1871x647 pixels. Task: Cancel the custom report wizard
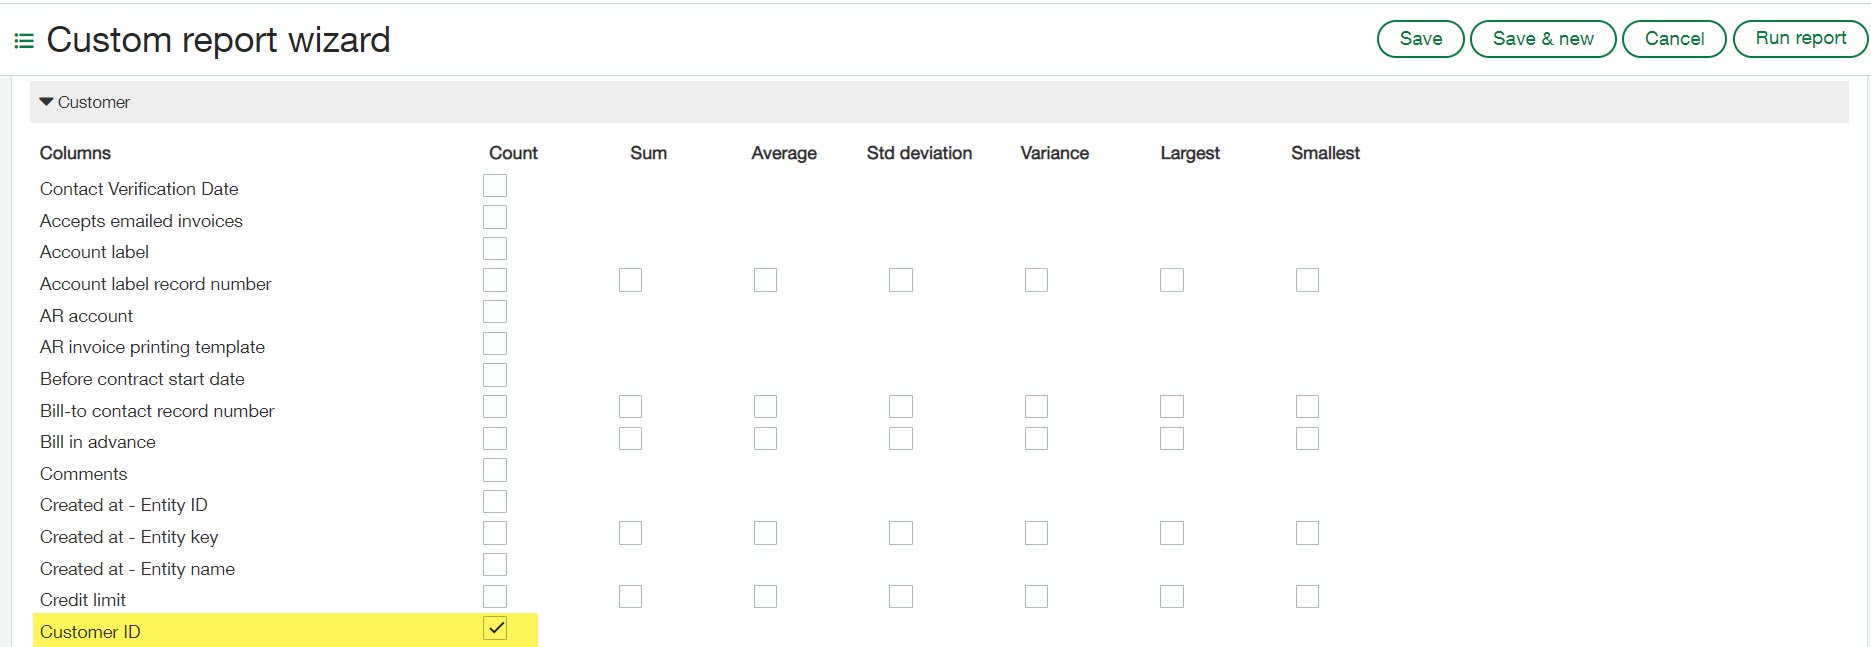click(1673, 39)
